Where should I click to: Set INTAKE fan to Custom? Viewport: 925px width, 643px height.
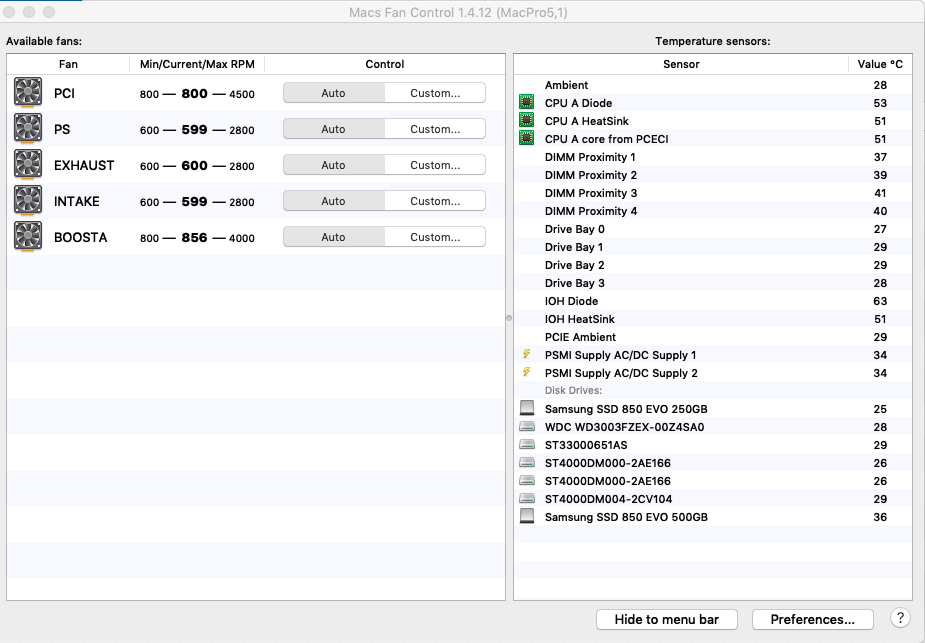pyautogui.click(x=435, y=201)
